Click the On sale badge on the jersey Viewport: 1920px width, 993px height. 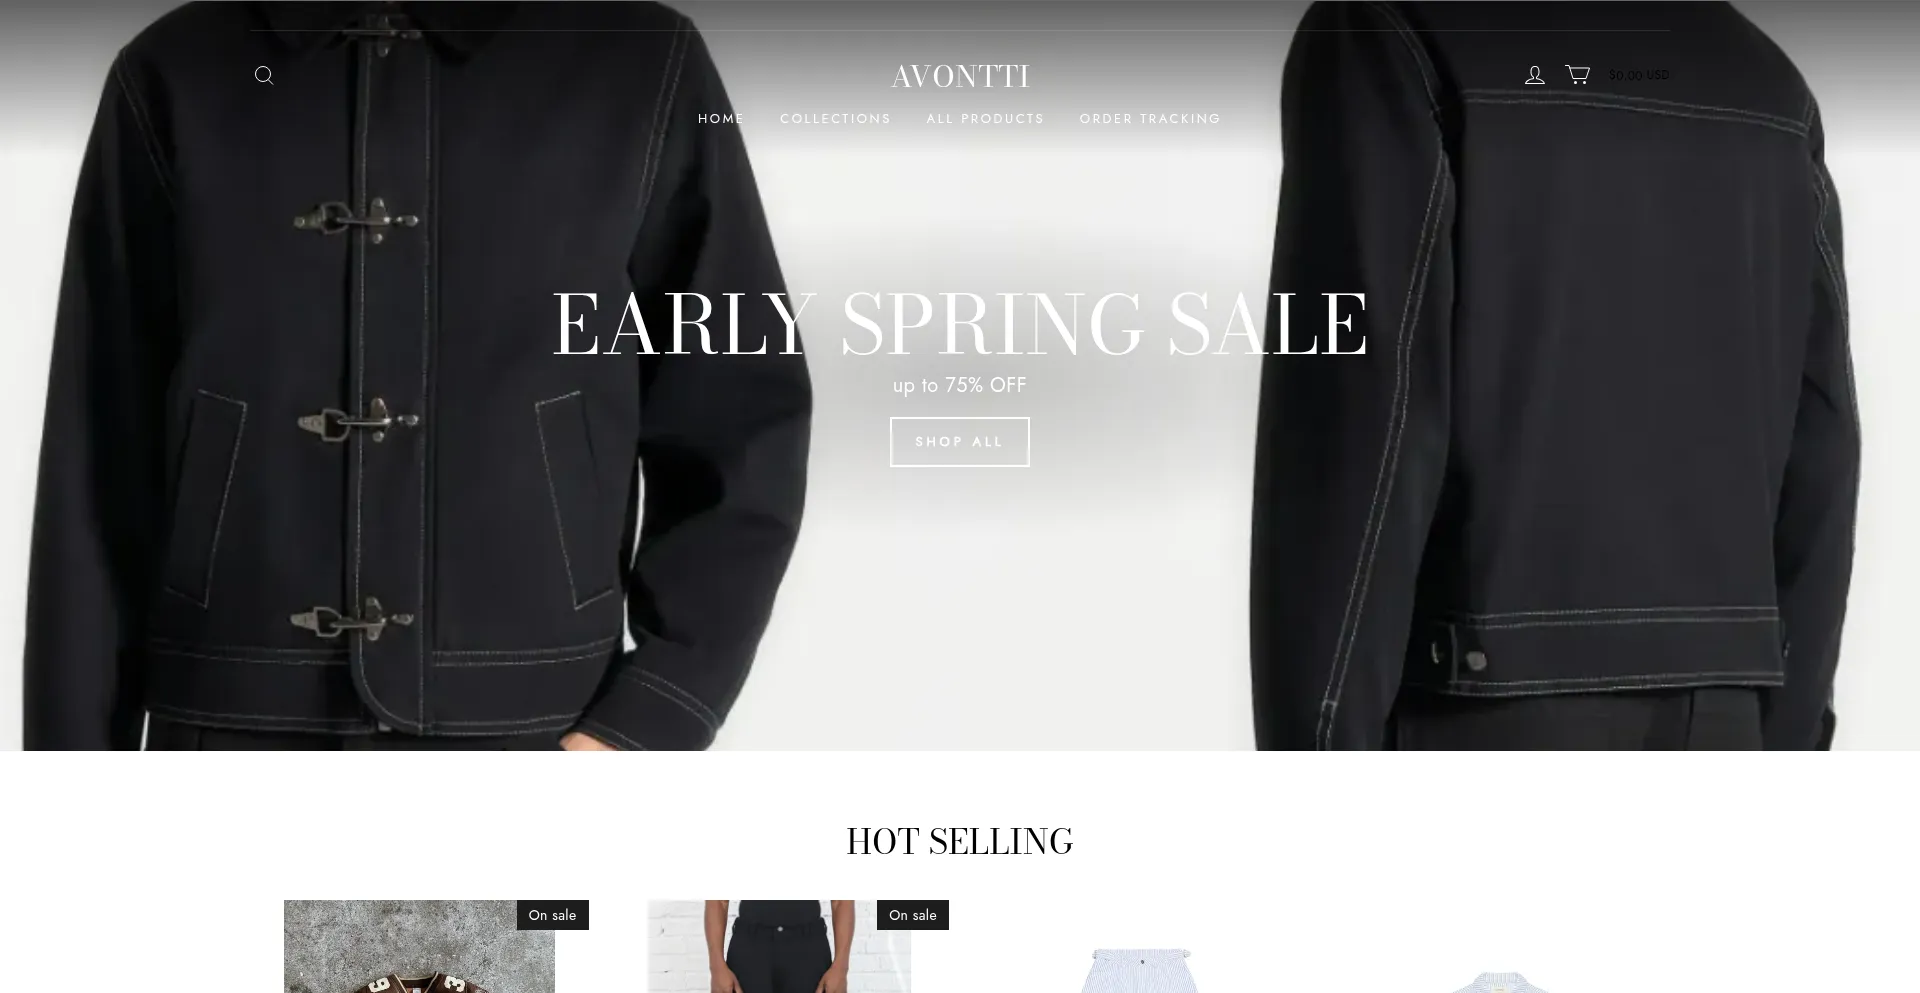552,915
